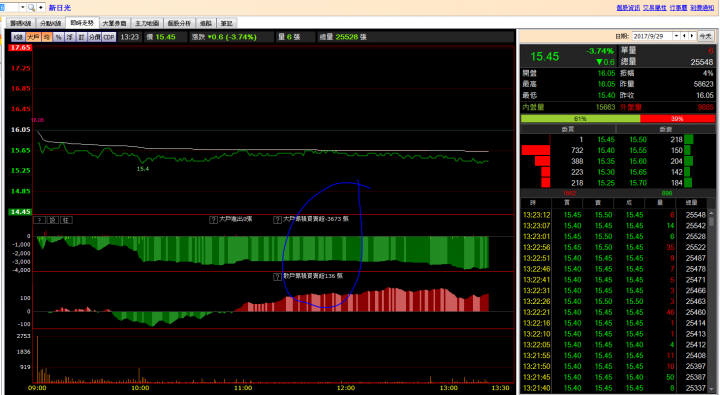Click the 註 notes button in indicator panel
The height and width of the screenshot is (395, 720).
[66, 220]
